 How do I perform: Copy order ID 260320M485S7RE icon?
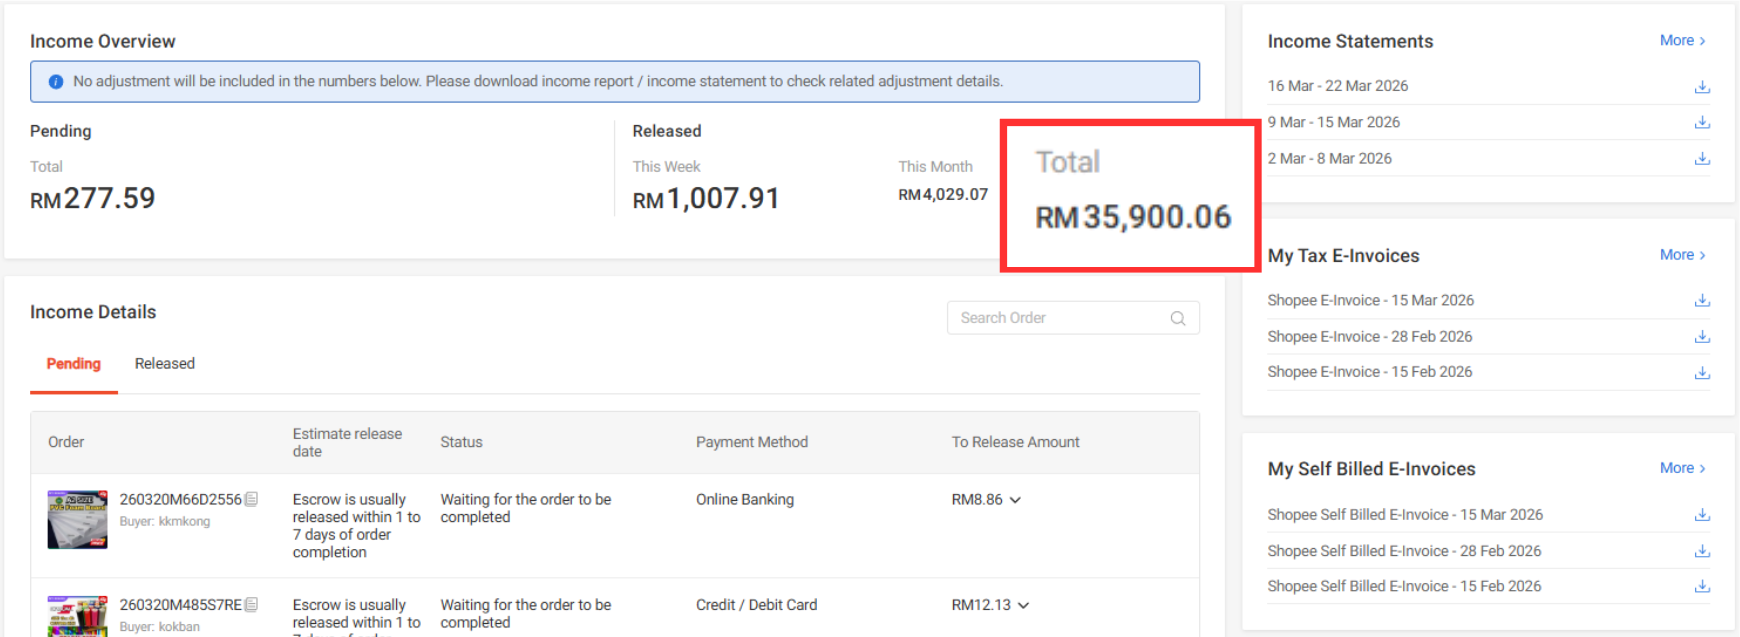click(251, 605)
